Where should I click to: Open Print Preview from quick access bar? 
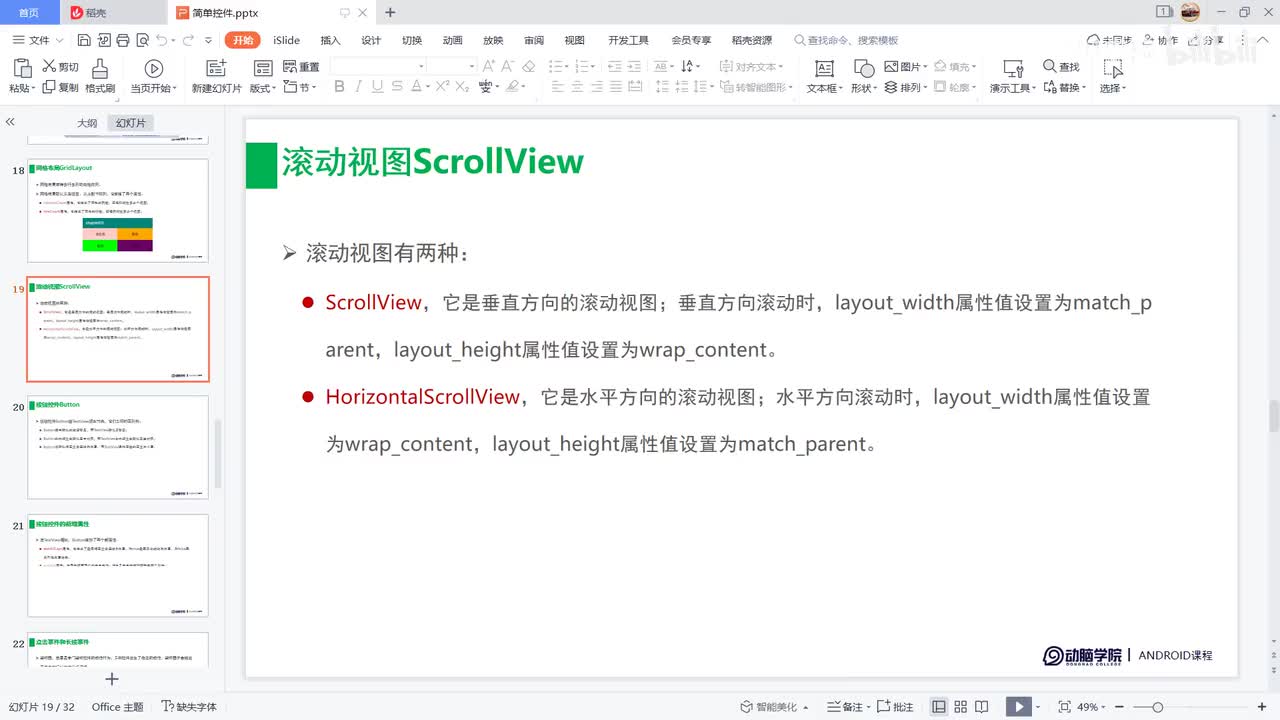(142, 40)
